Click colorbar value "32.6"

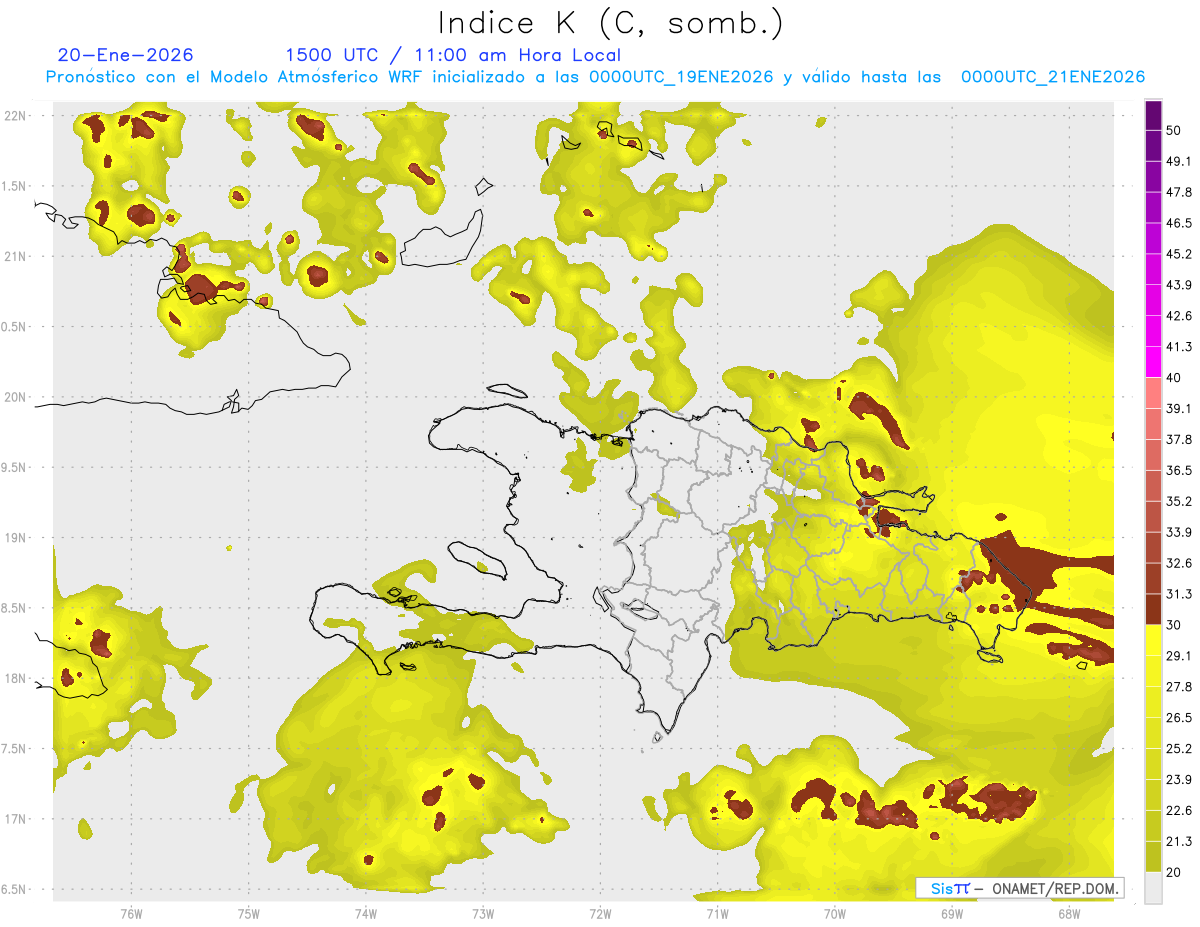[x=1179, y=563]
